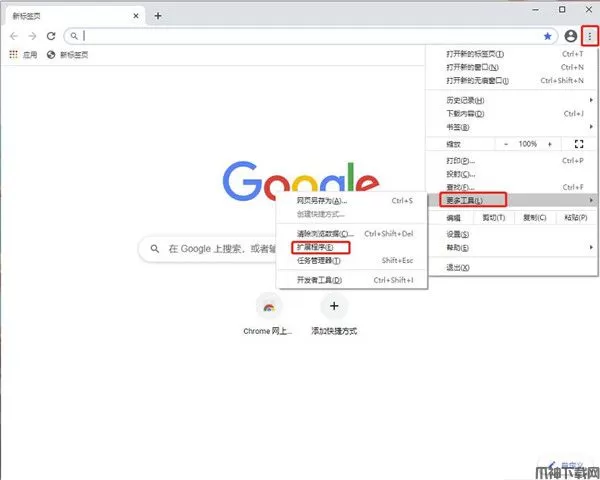Open 任务管理器 in the submenu
The width and height of the screenshot is (600, 480).
[x=352, y=261]
